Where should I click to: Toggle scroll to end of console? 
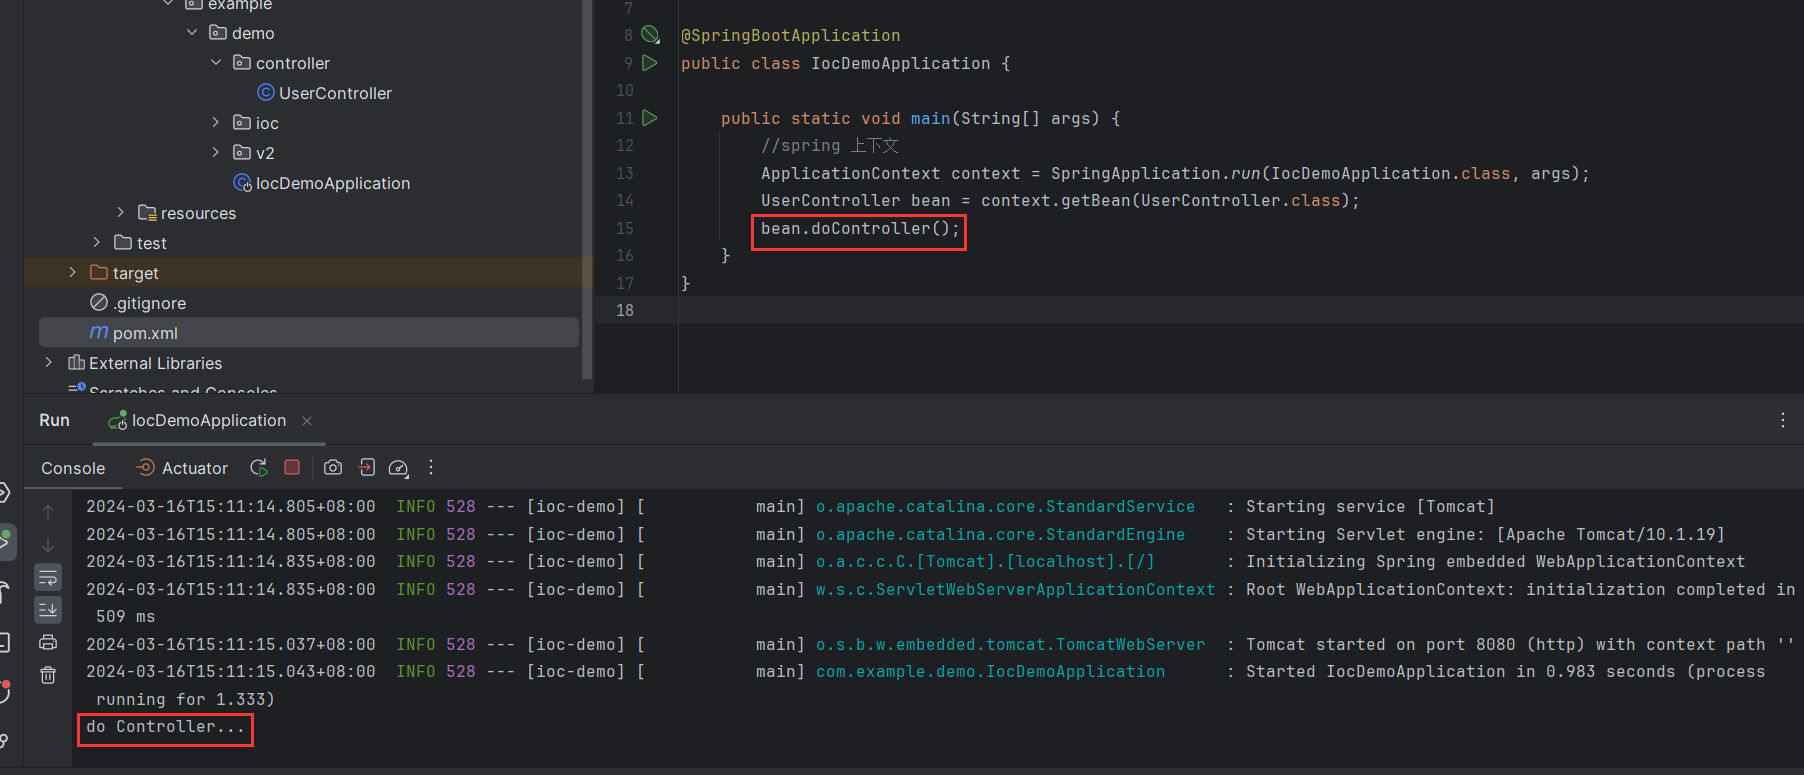48,609
